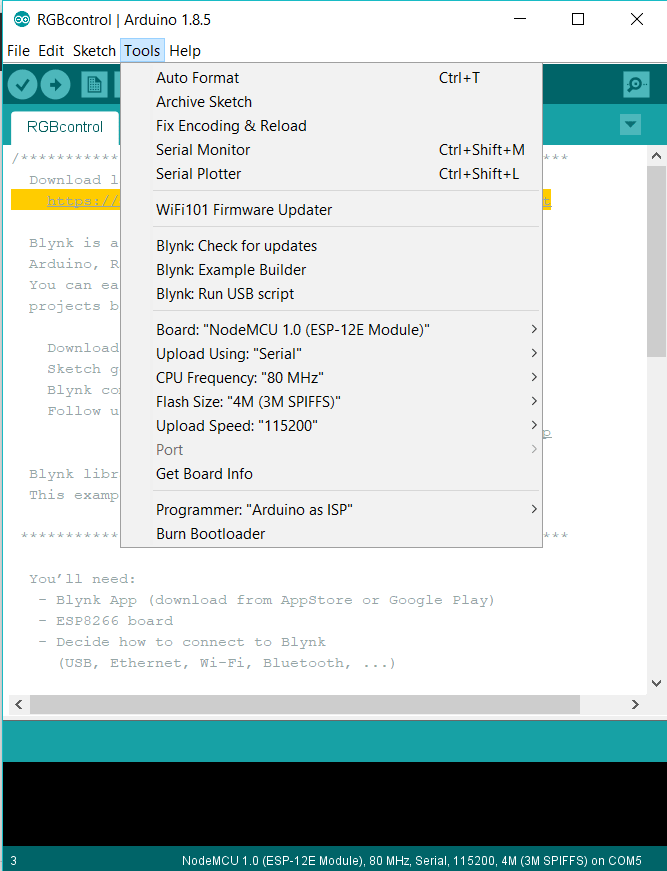Click the horizontal scrollbar right arrow
This screenshot has width=667, height=871.
pos(635,704)
